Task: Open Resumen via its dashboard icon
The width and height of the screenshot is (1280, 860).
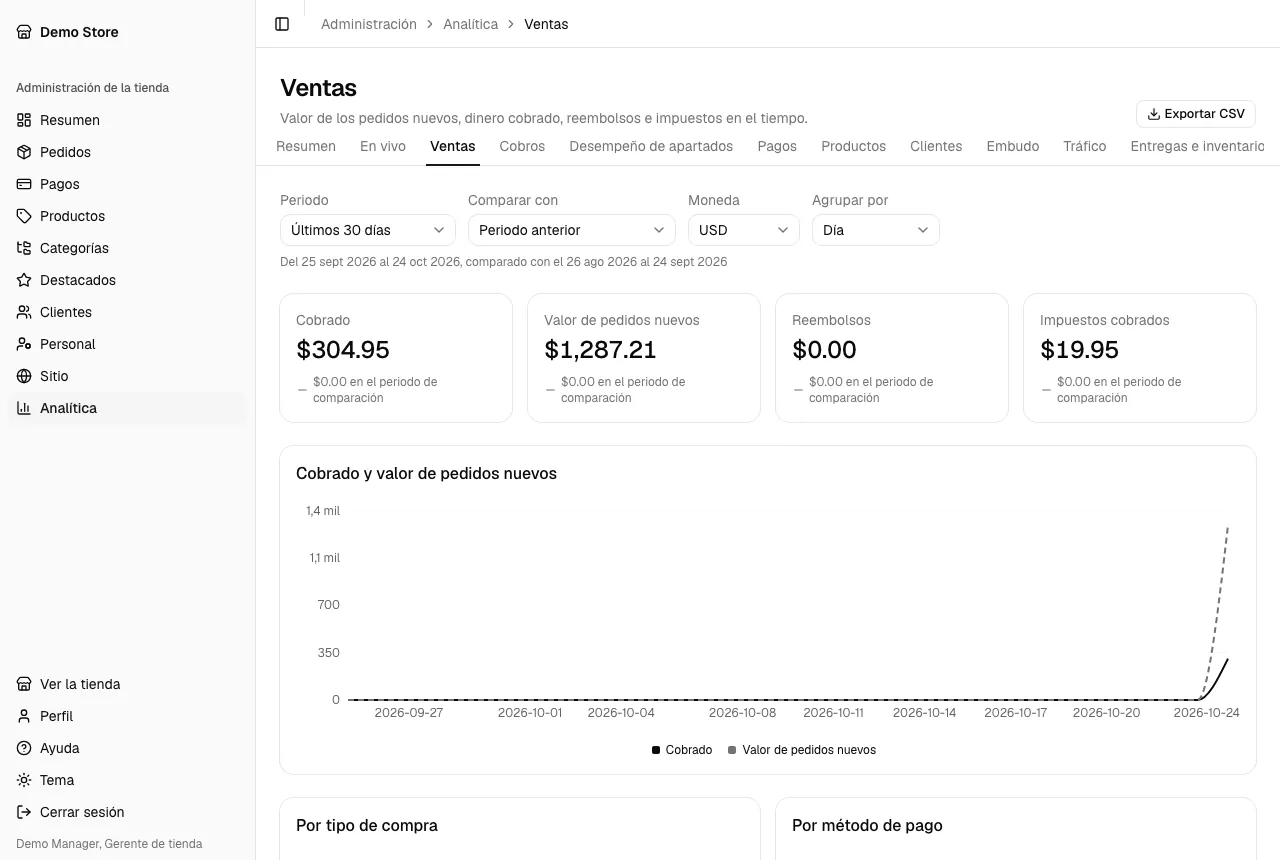Action: point(24,120)
